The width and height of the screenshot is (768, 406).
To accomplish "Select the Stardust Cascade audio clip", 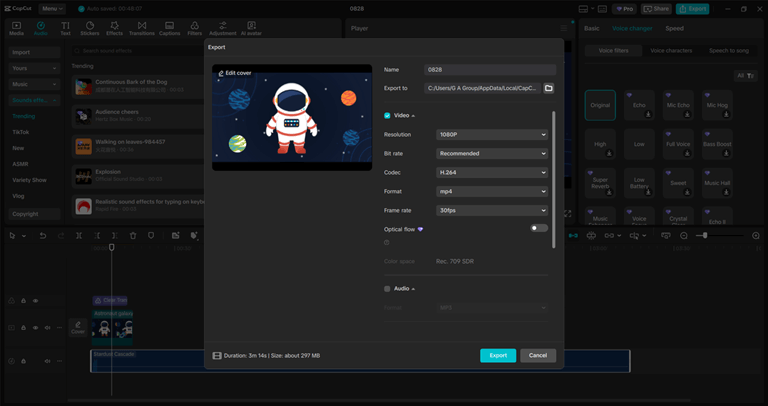I will point(360,361).
